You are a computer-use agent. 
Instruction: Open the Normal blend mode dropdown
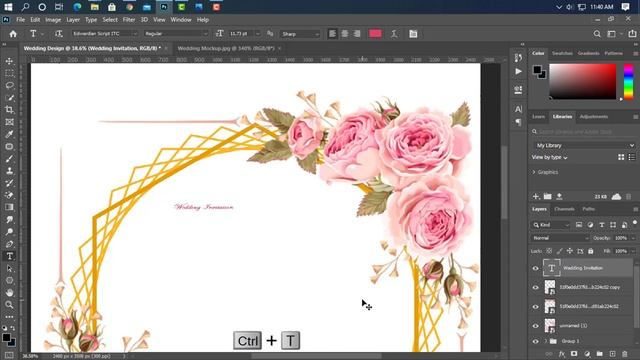click(x=560, y=238)
